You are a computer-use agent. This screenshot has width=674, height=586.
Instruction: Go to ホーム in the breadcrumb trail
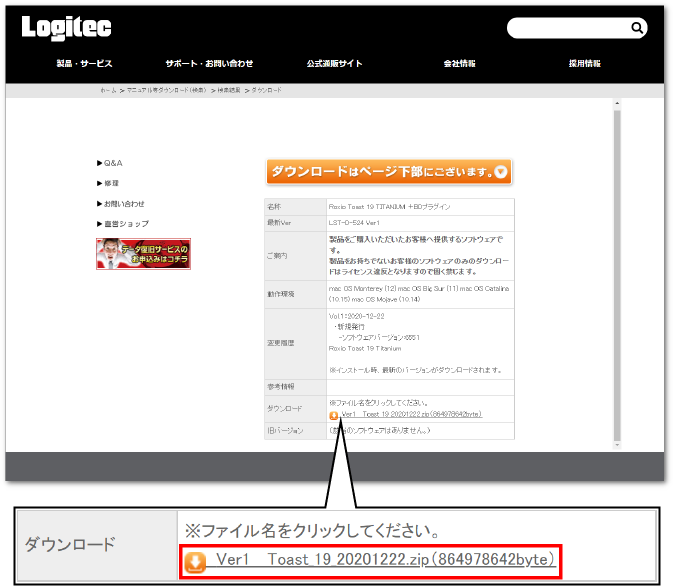[x=108, y=90]
